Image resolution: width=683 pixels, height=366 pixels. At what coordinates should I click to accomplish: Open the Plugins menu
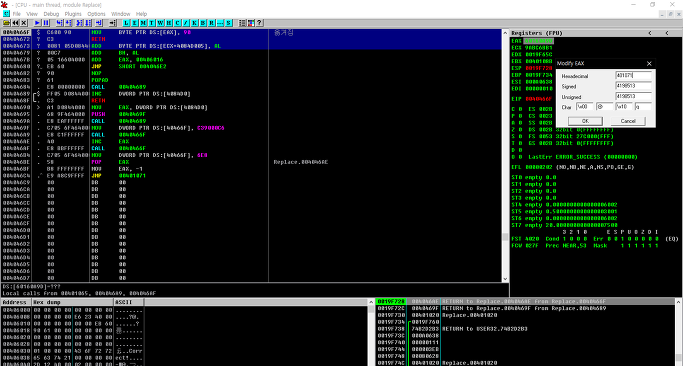click(73, 14)
